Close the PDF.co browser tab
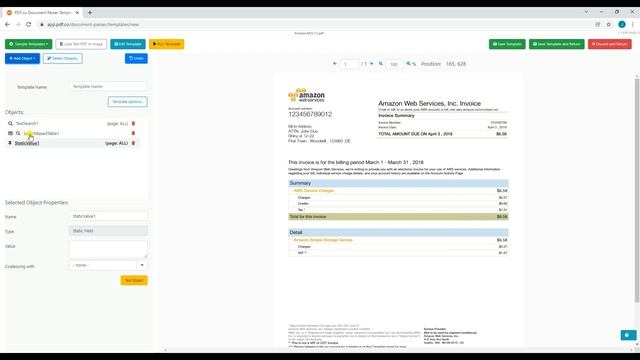 point(77,13)
